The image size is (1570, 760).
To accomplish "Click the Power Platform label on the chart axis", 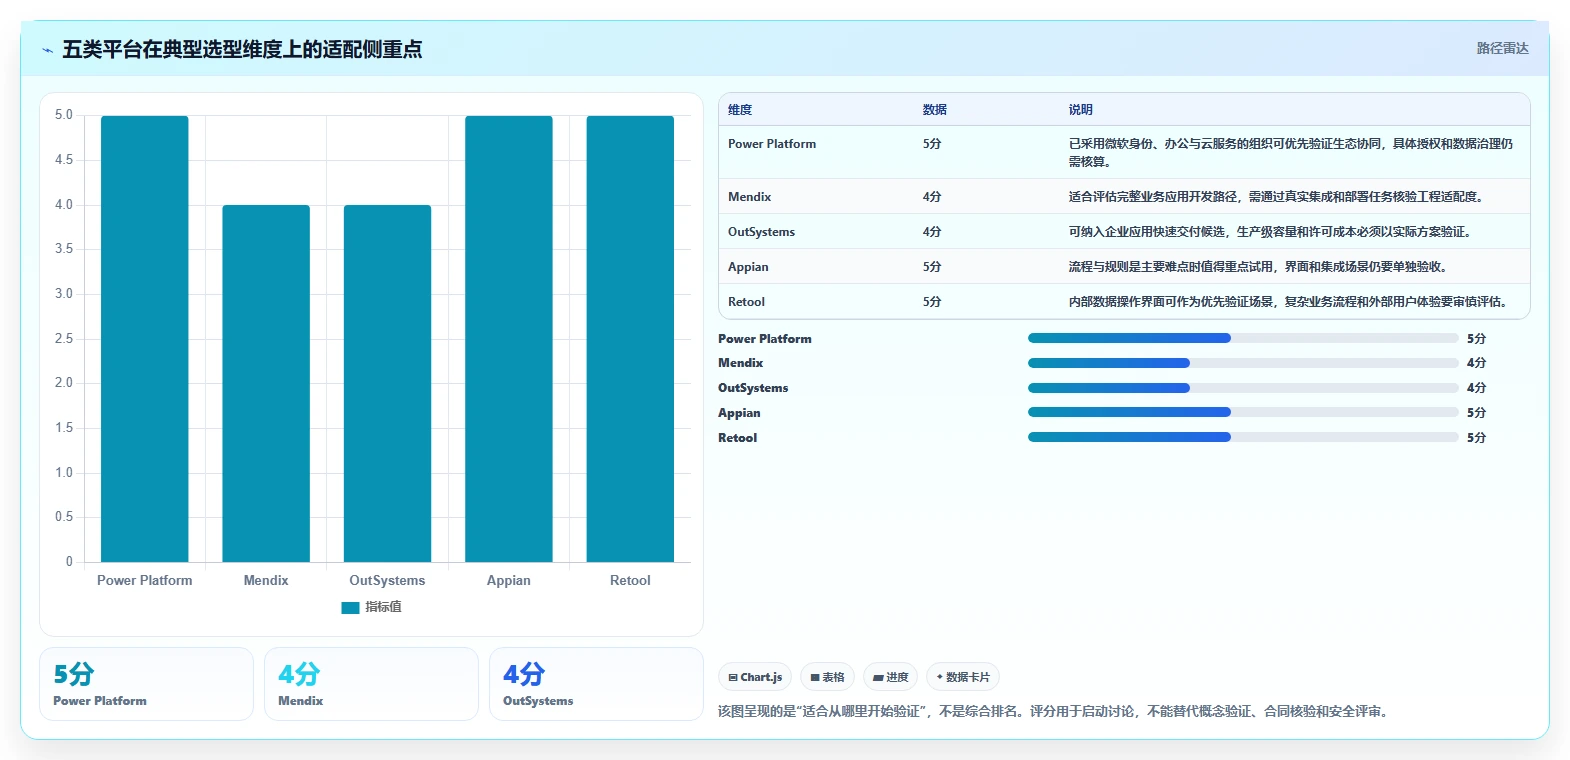I will click(145, 580).
